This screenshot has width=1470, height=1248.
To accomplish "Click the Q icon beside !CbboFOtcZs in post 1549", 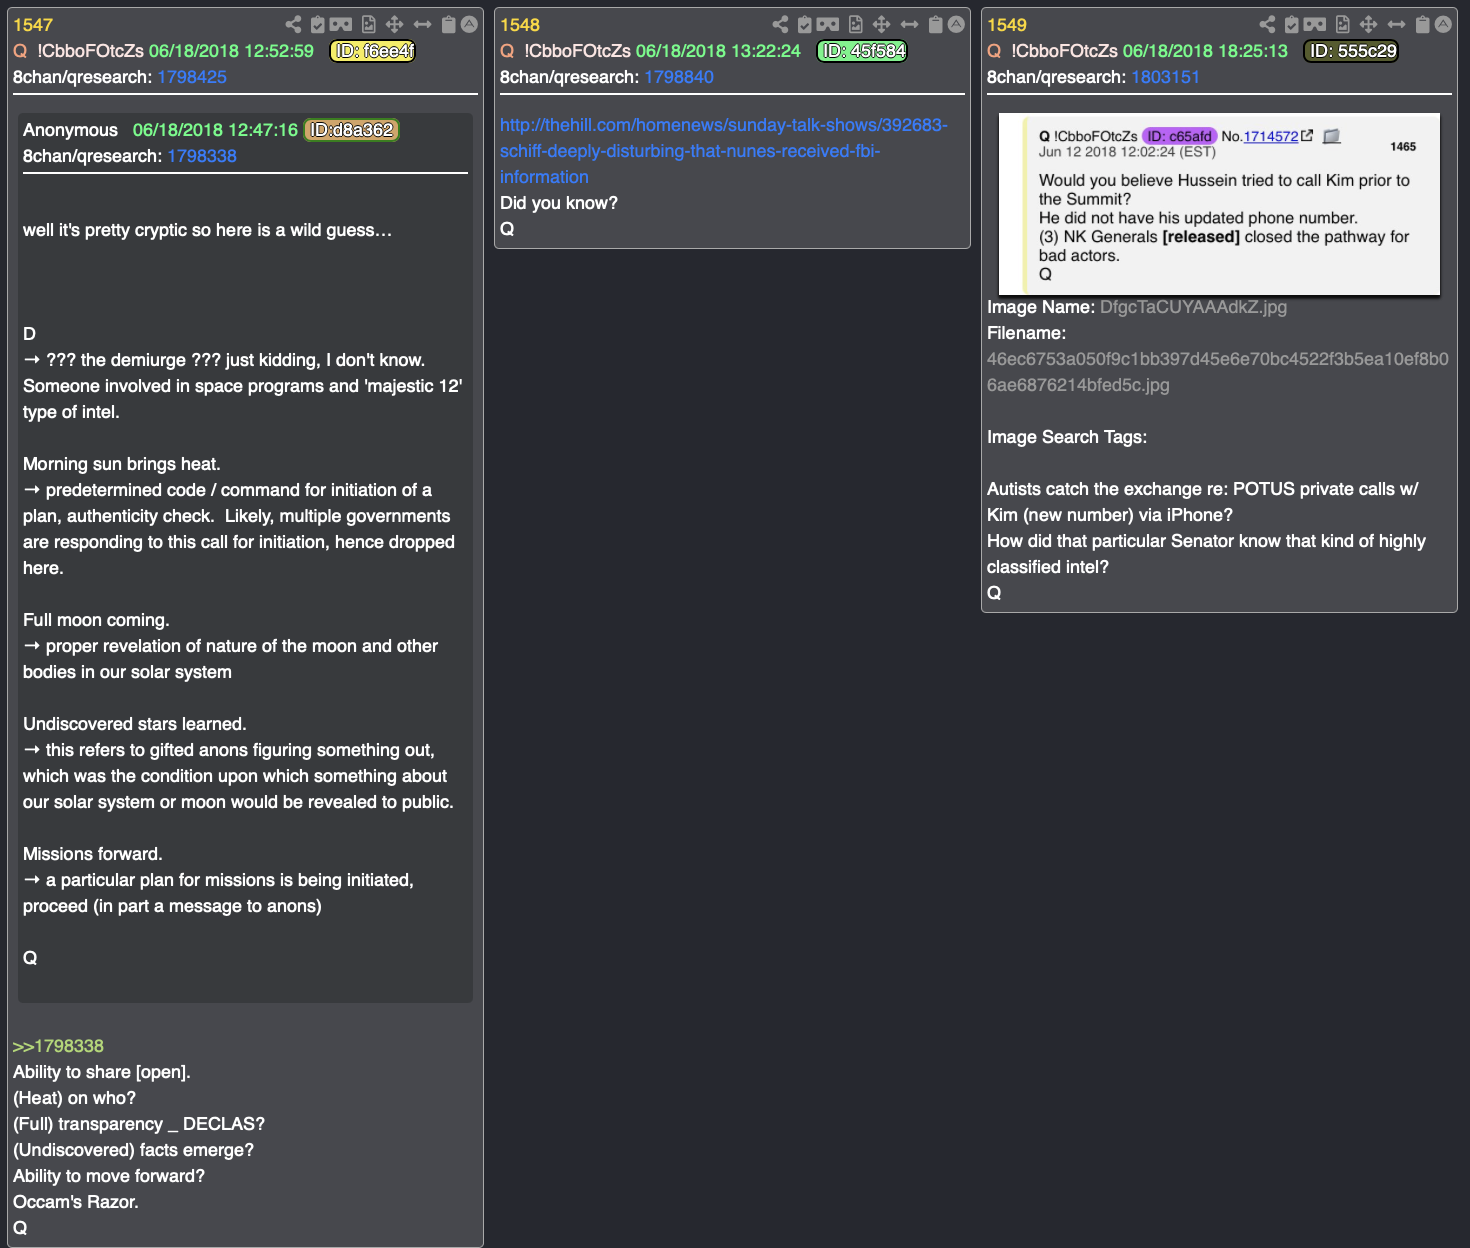I will click(x=994, y=51).
